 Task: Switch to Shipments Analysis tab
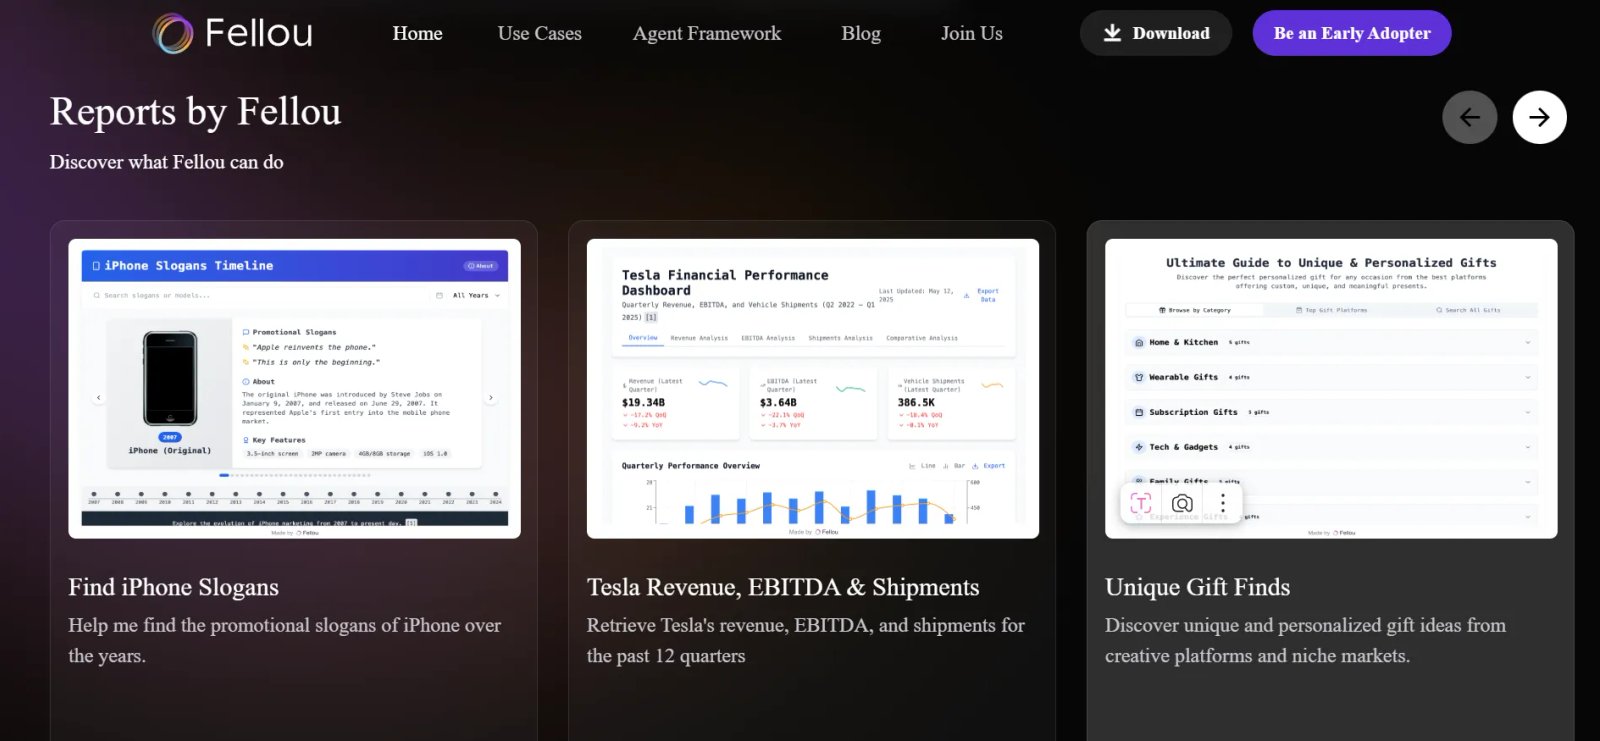(840, 338)
